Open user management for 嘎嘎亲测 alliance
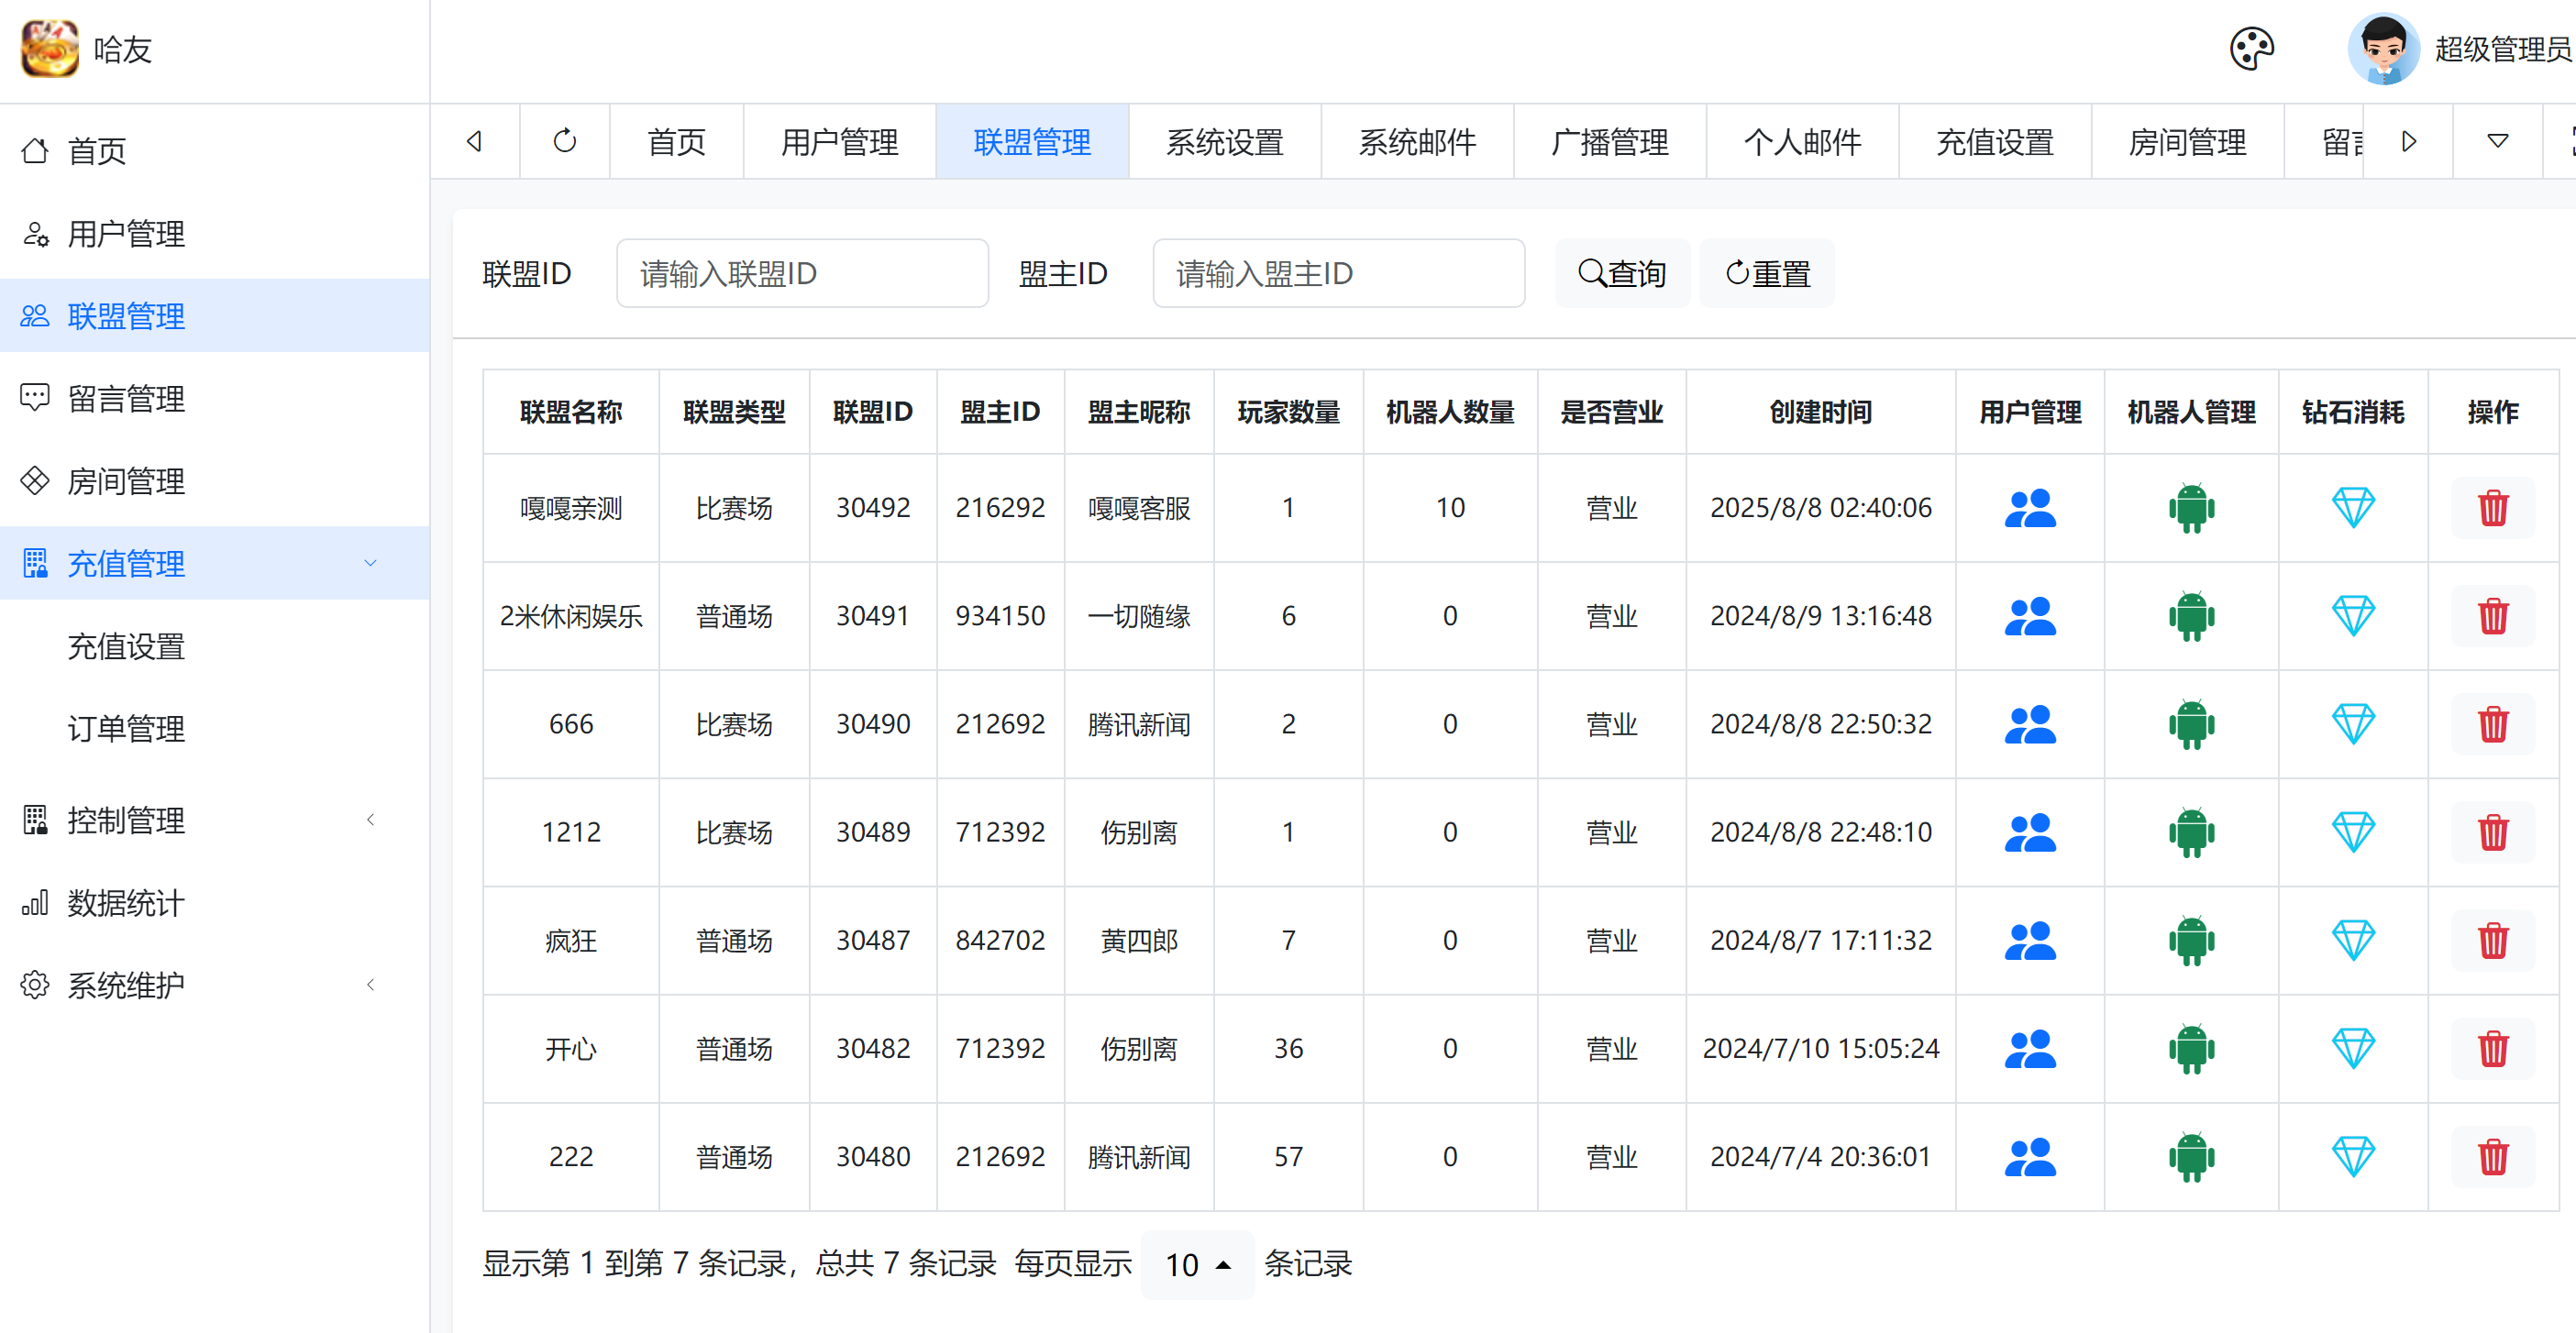This screenshot has height=1333, width=2576. [x=2029, y=508]
